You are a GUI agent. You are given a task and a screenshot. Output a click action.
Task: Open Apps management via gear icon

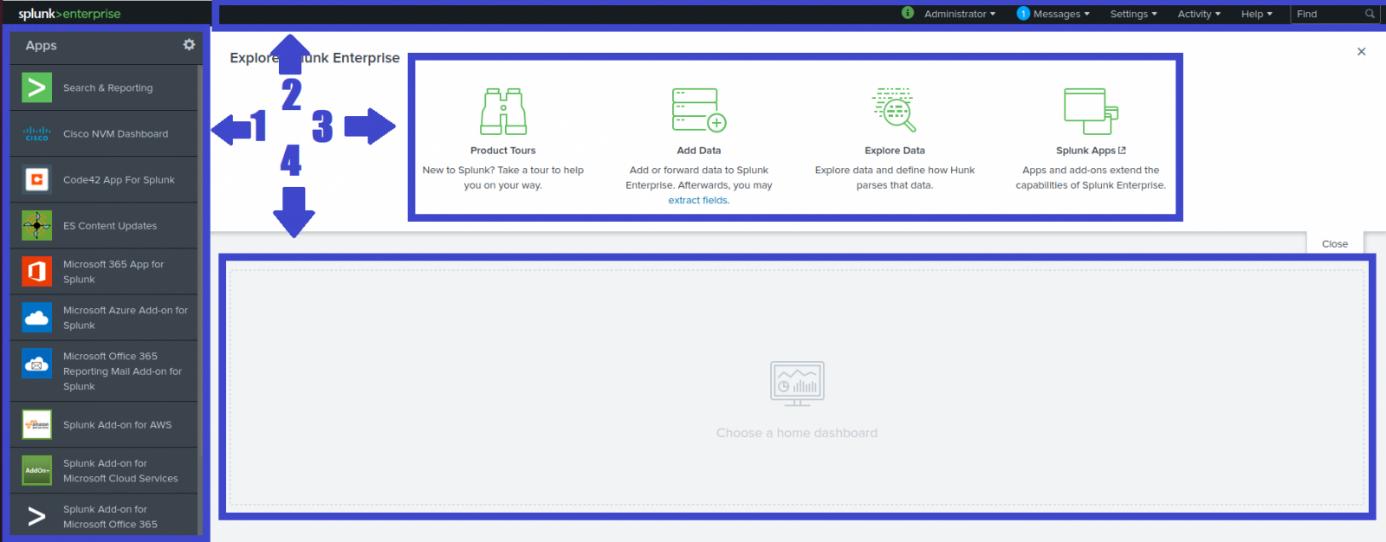click(x=189, y=45)
